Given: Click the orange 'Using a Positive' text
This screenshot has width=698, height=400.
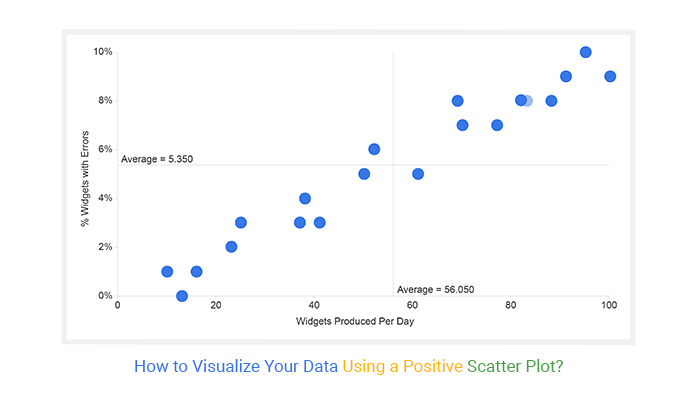Looking at the screenshot, I should coord(402,367).
